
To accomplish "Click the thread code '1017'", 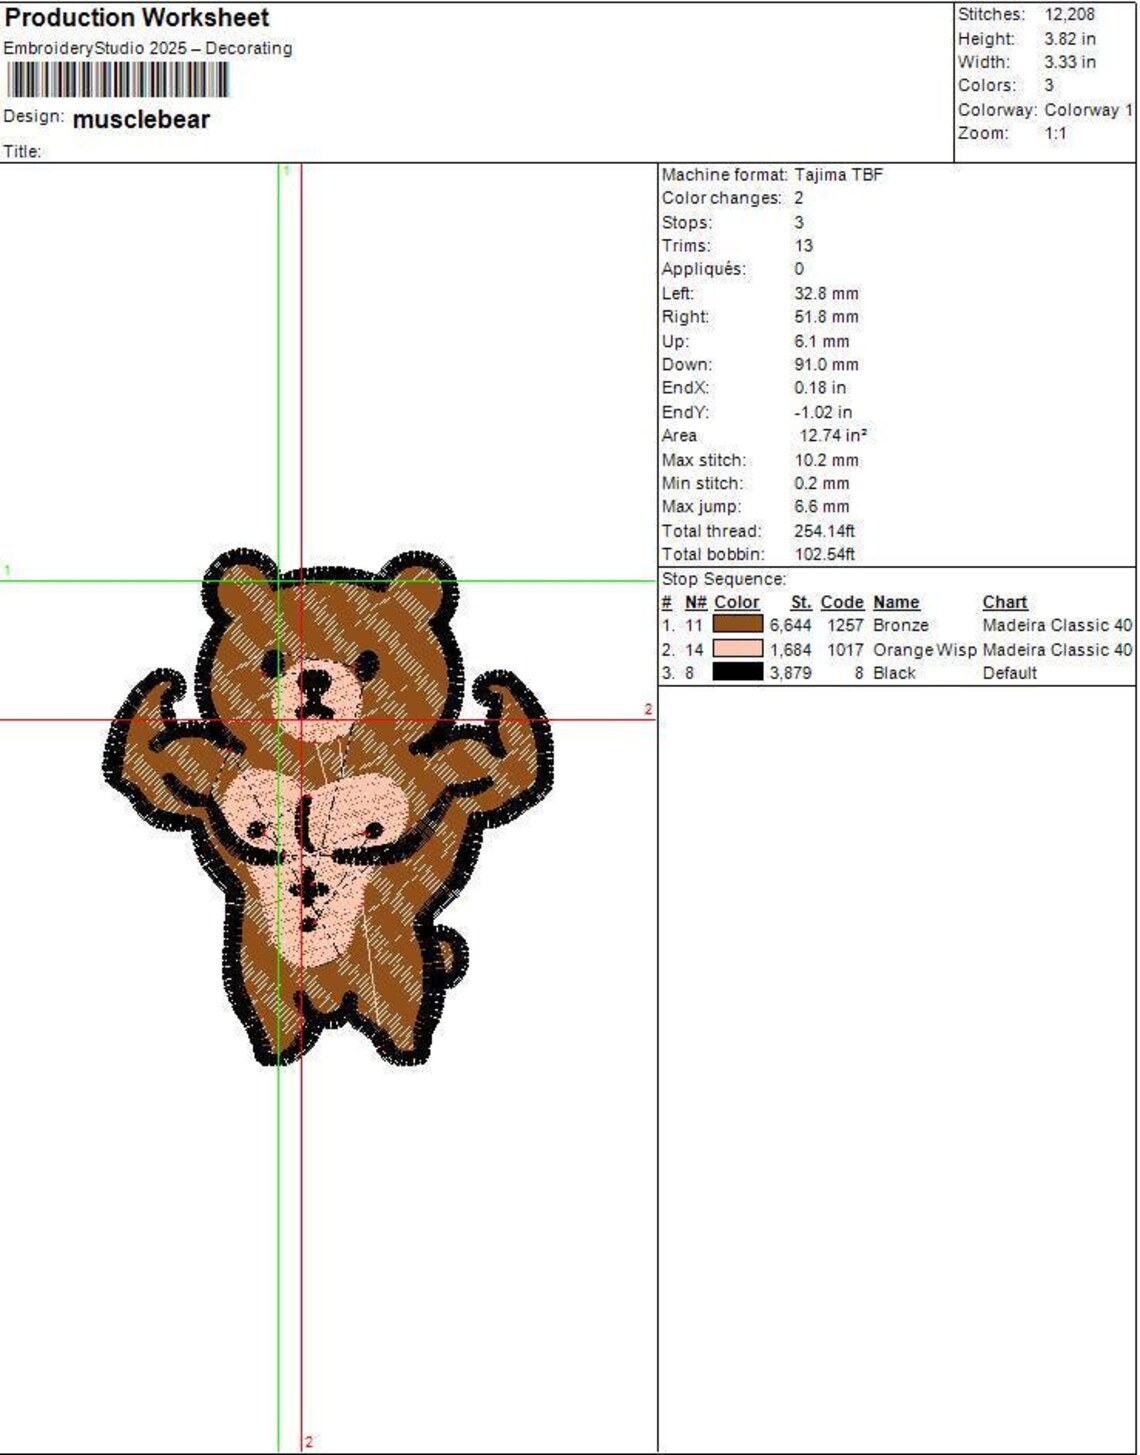I will [845, 650].
